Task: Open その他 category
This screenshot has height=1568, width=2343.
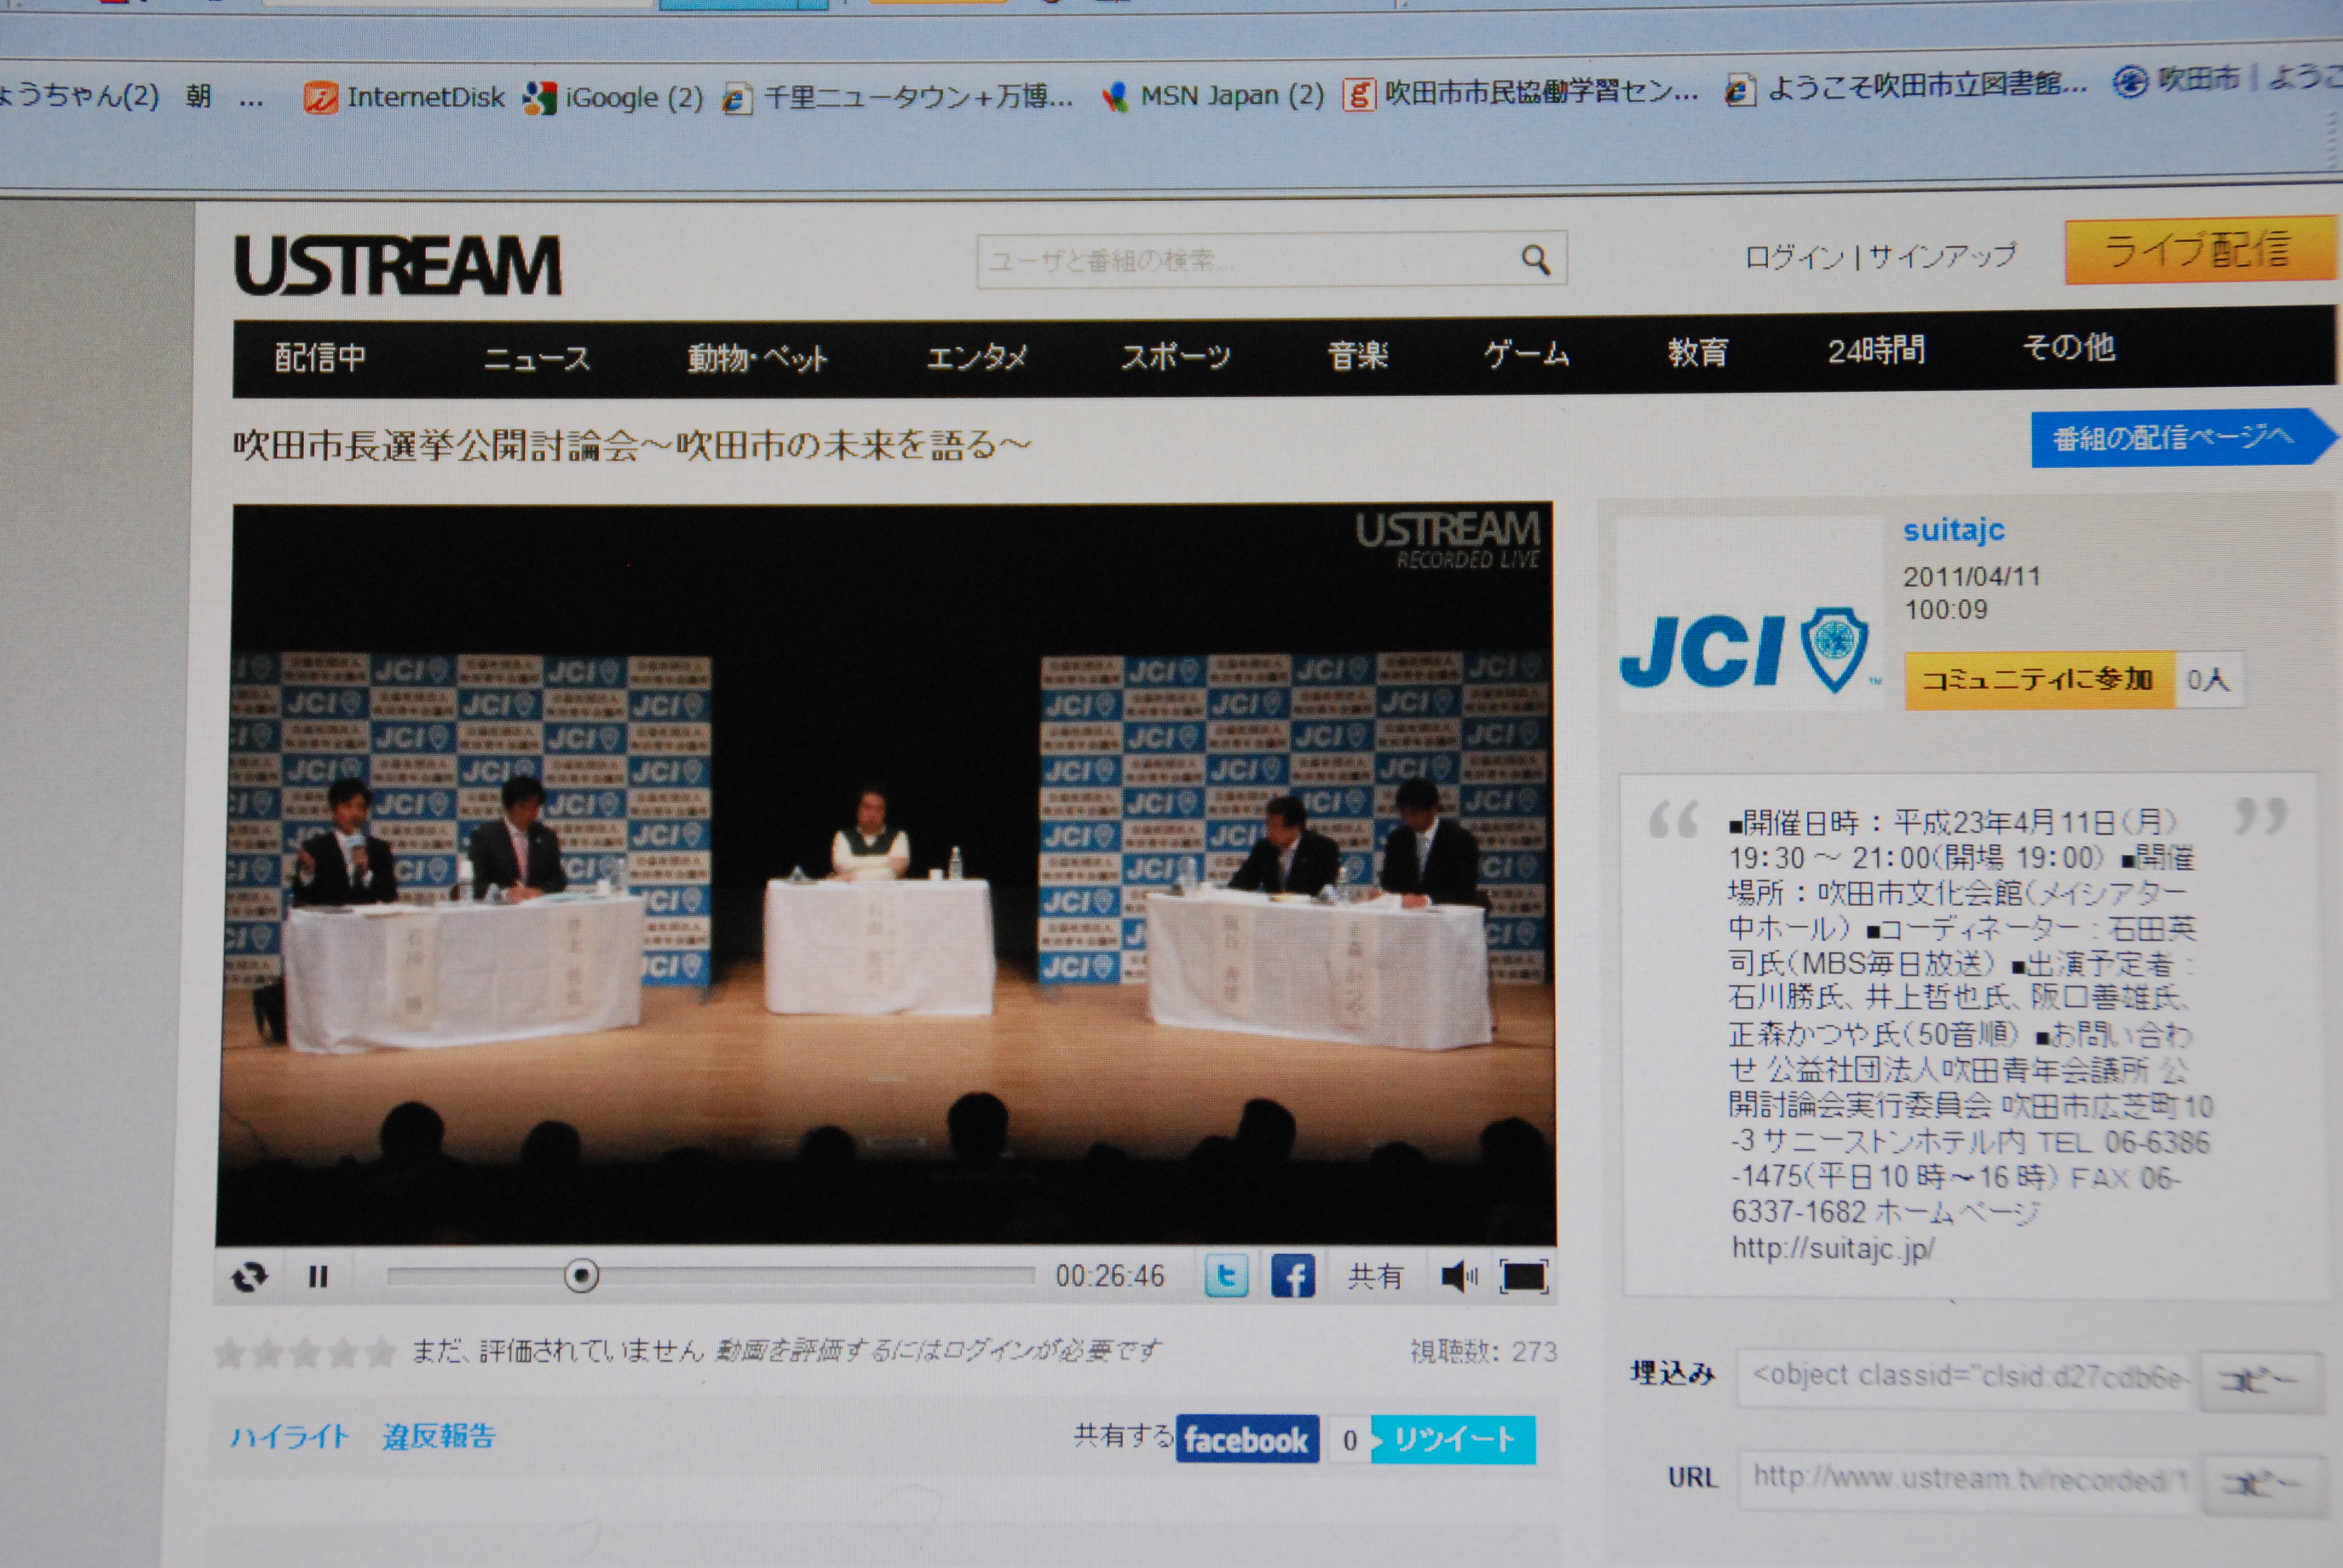Action: pos(2068,347)
